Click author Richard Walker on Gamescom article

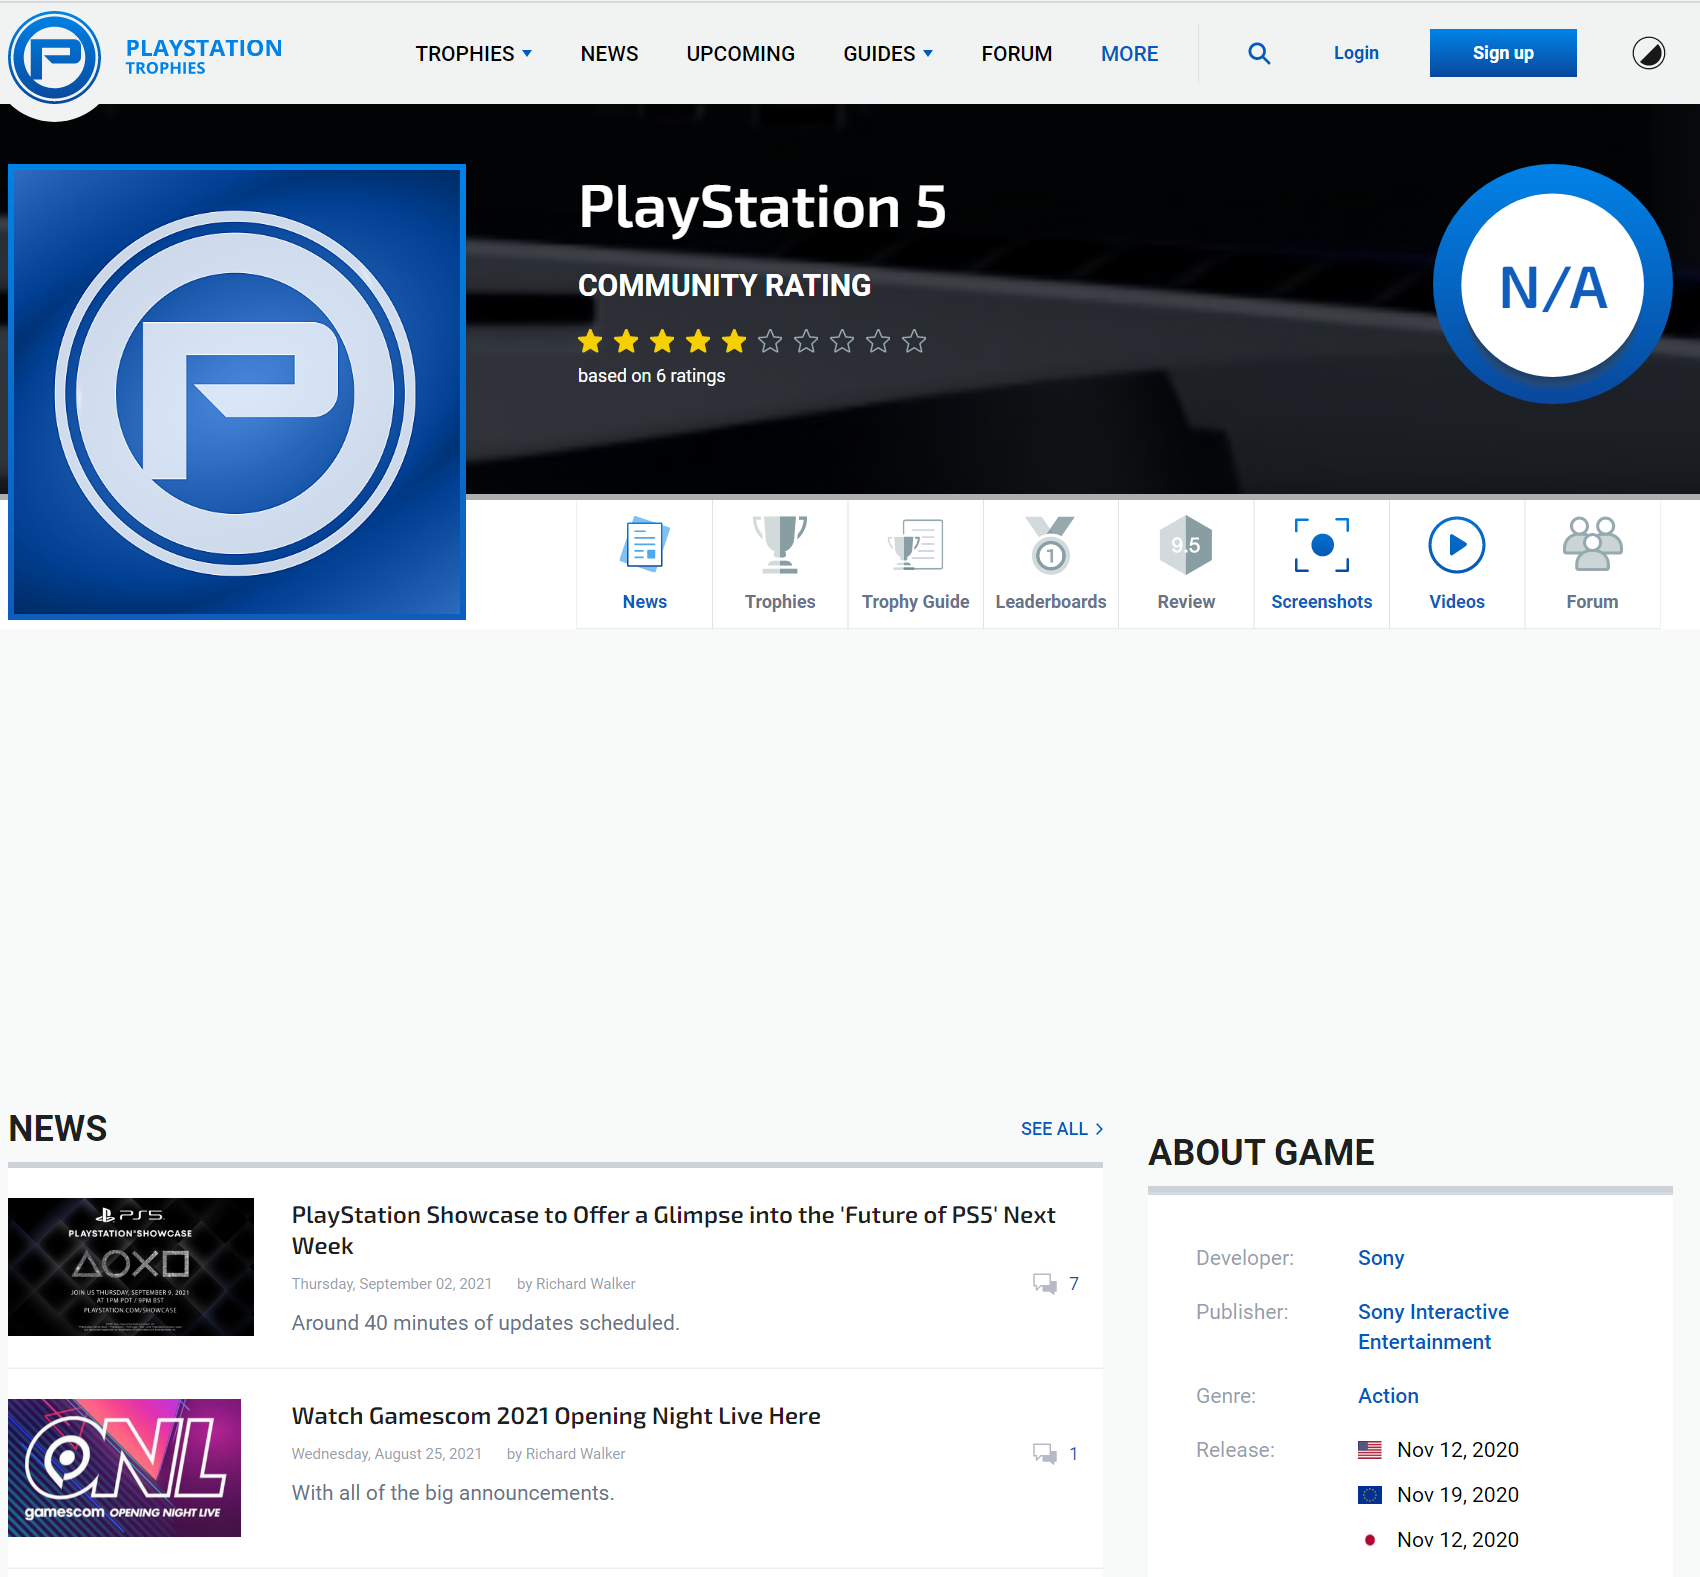click(576, 1454)
